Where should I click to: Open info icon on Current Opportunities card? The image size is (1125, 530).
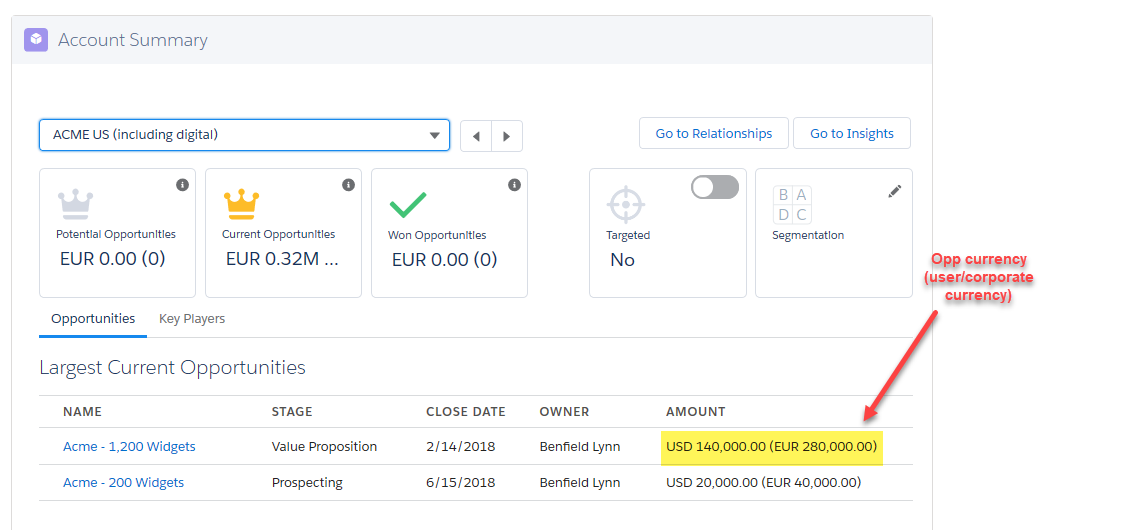point(348,185)
